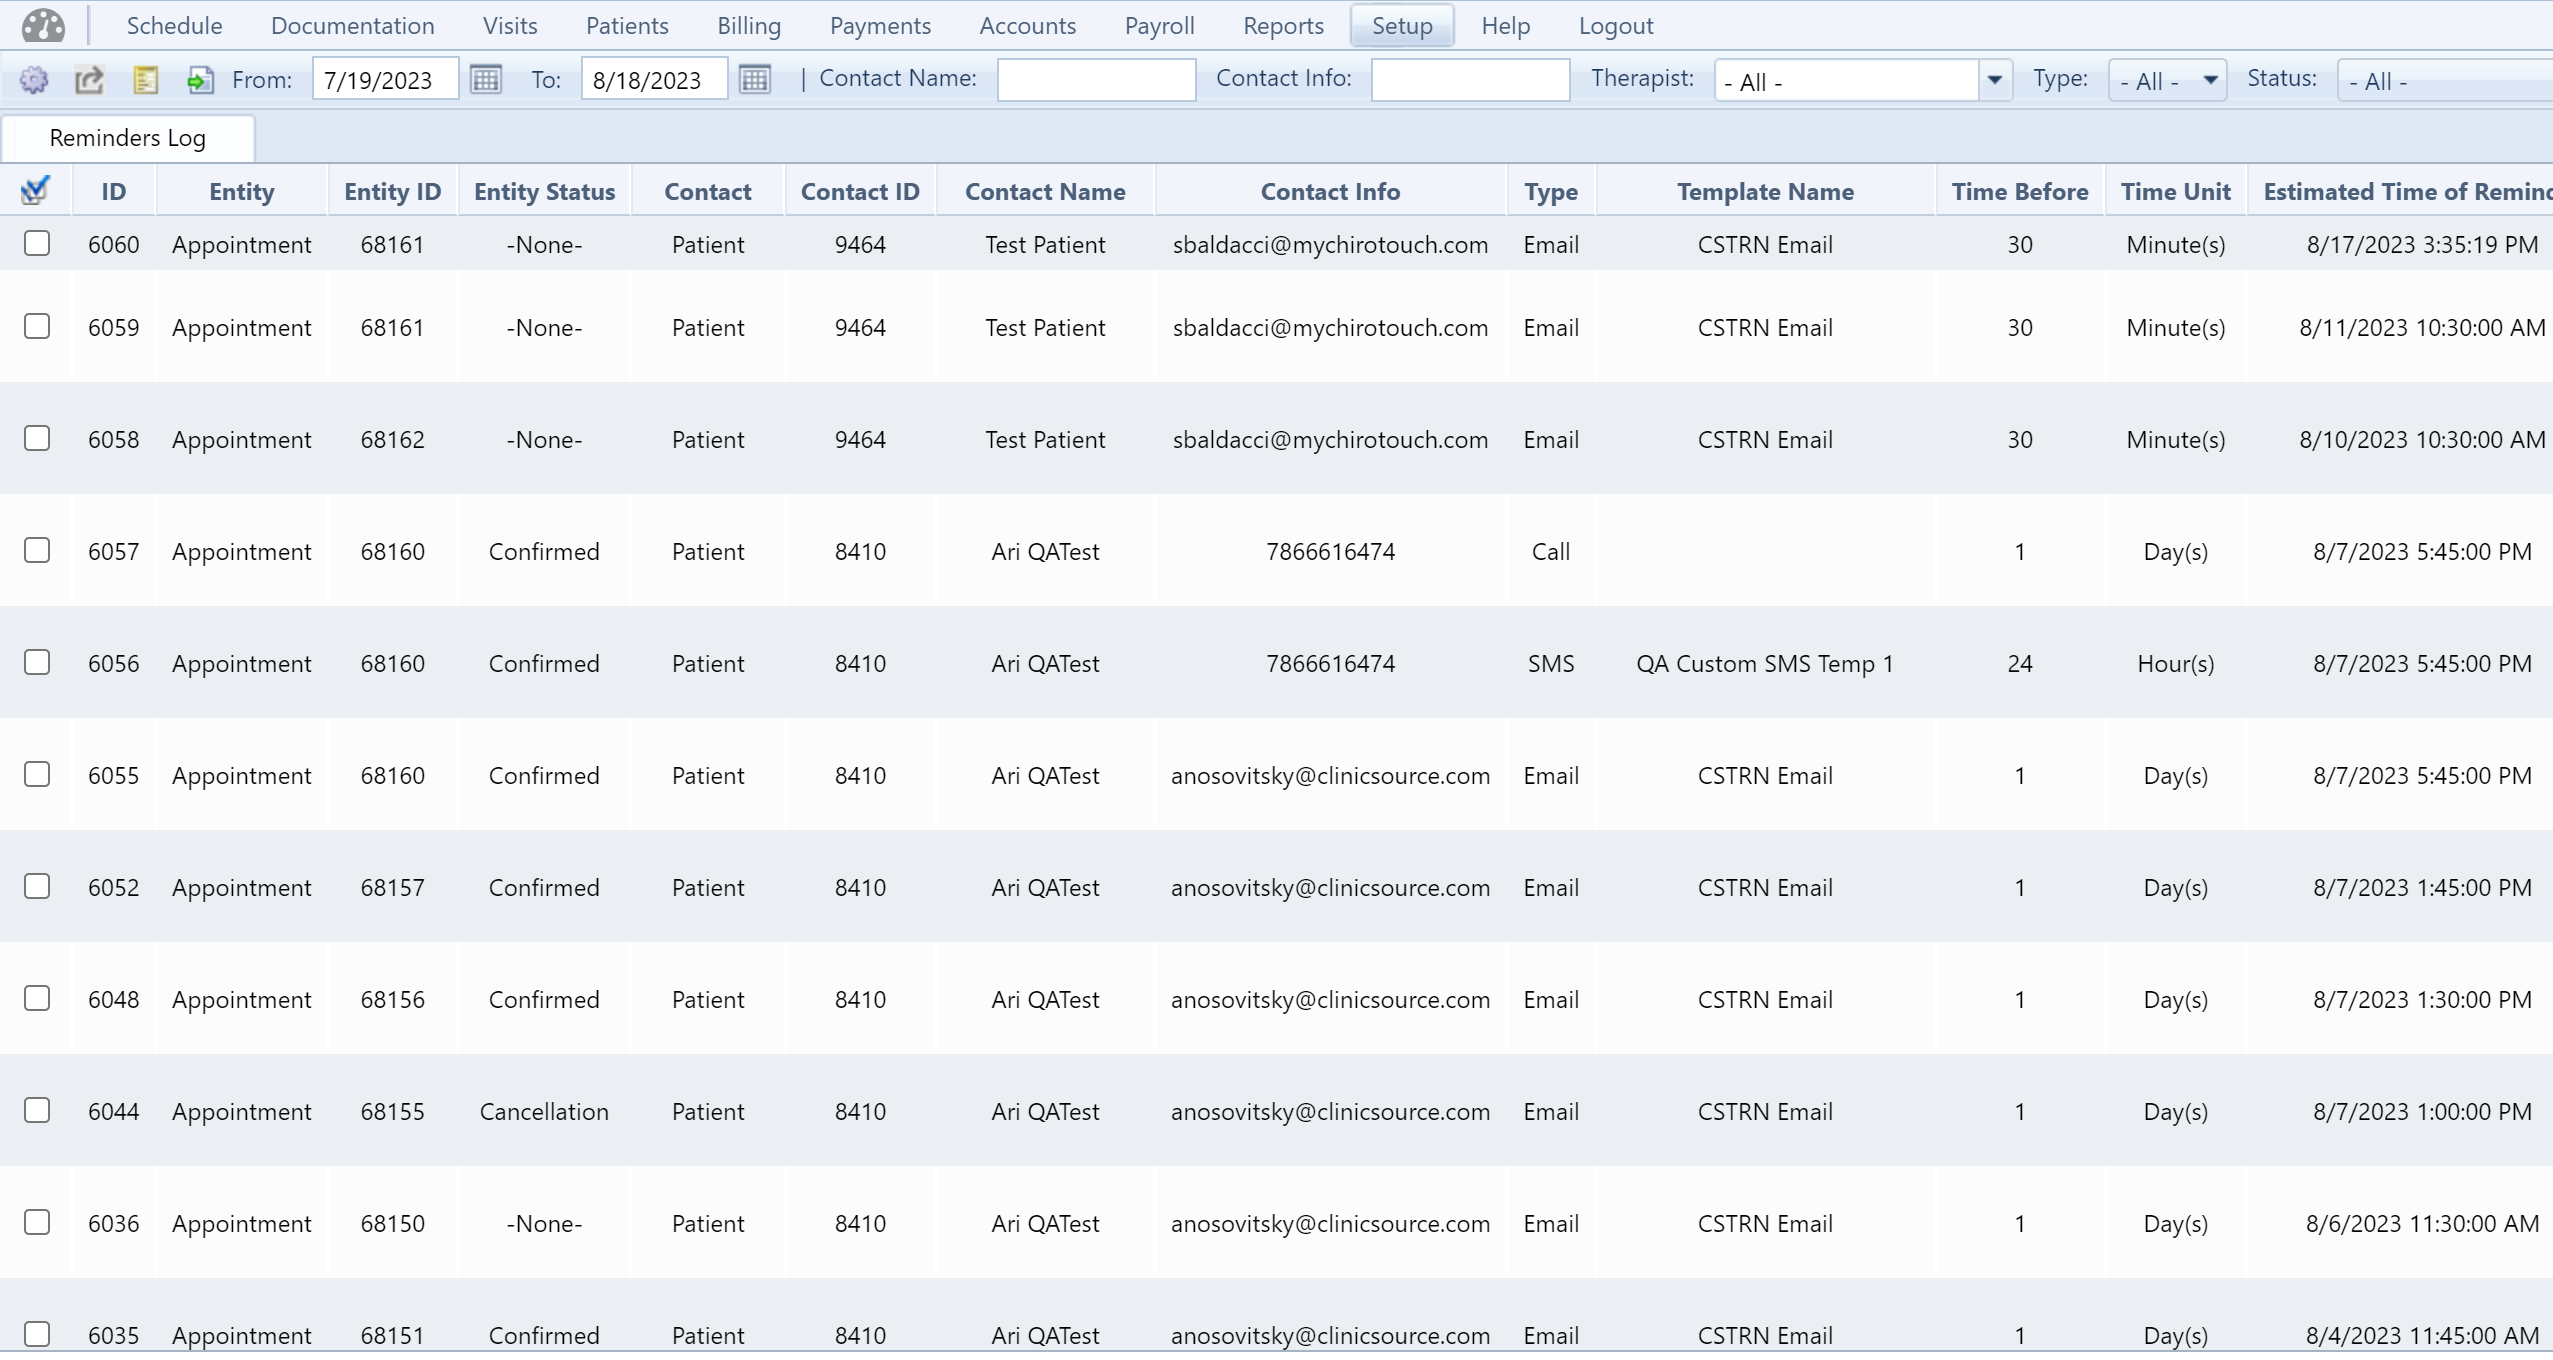Check the box for reminder 6057
This screenshot has height=1360, width=2553.
(x=37, y=550)
